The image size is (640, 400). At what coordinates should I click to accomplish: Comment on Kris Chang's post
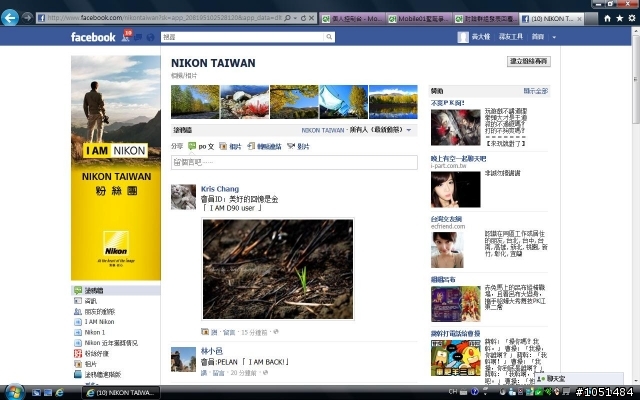[229, 332]
